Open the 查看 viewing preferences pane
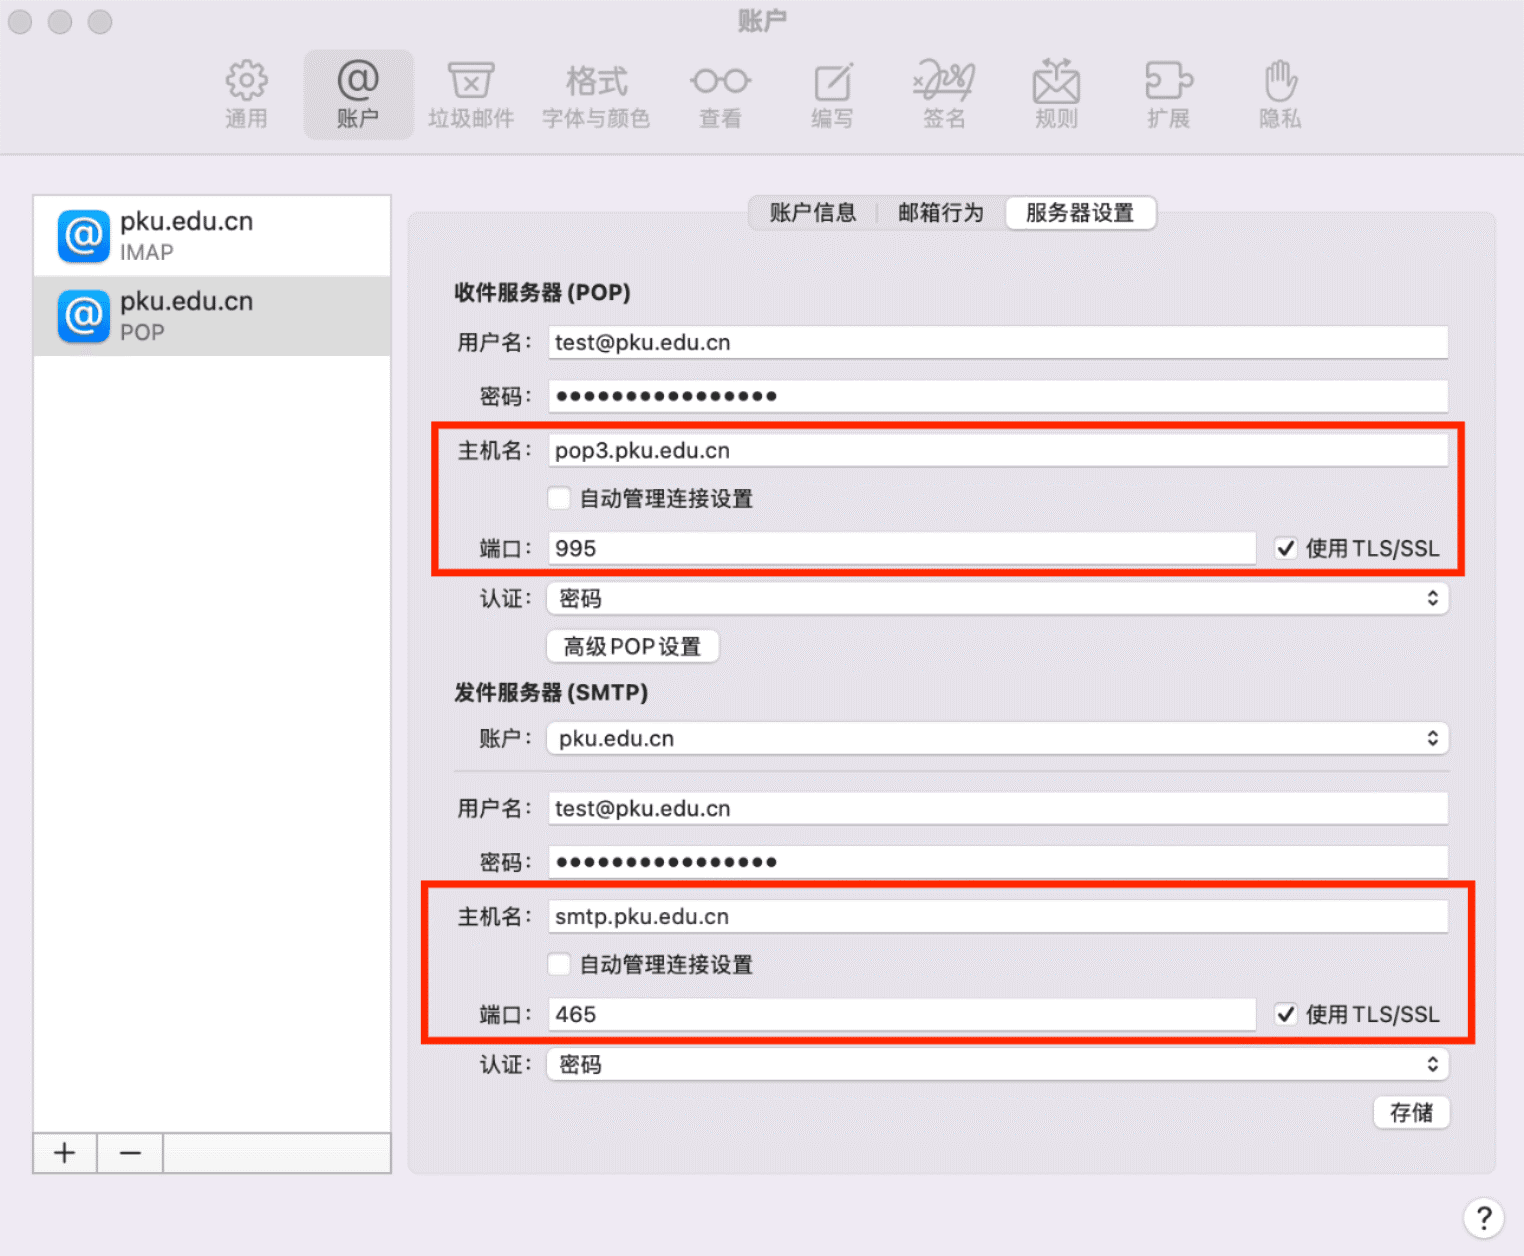 [720, 95]
